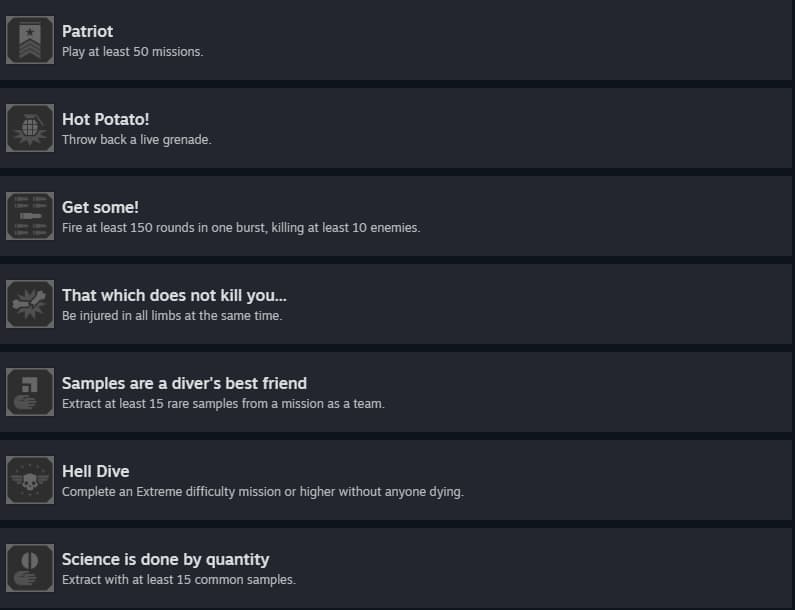Open That which does not kill you... title
795x610 pixels.
175,295
